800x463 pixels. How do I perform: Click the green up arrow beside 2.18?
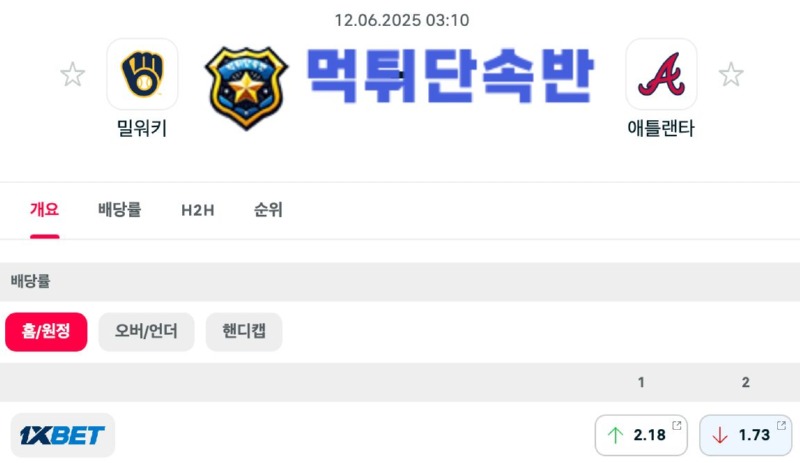615,435
